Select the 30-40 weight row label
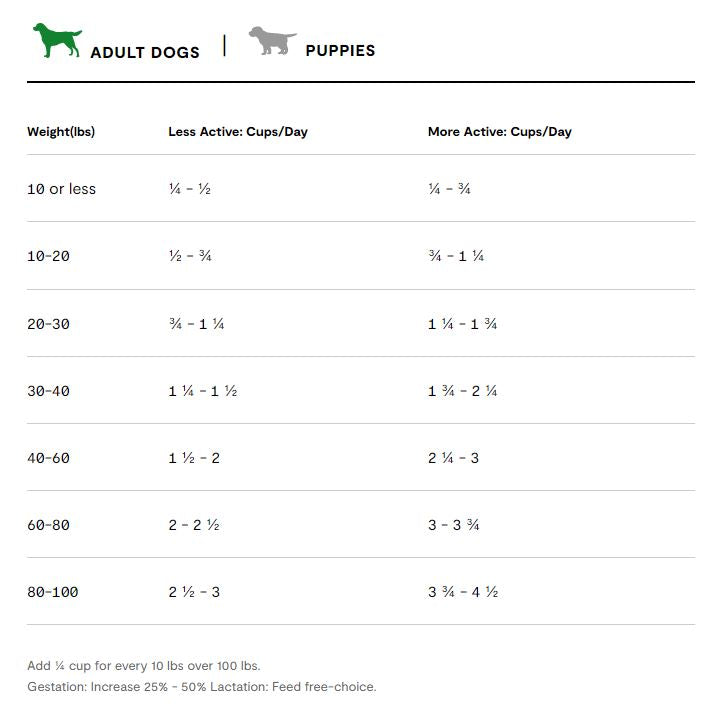 coord(48,391)
